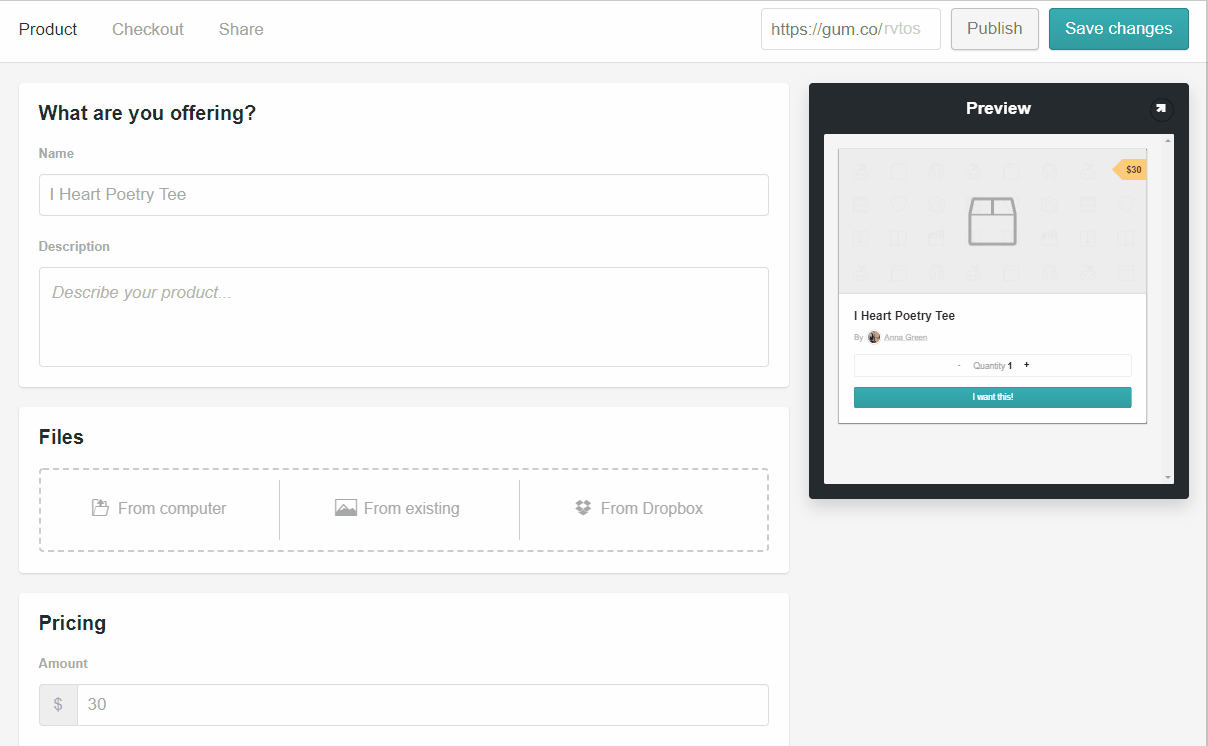Viewport: 1208px width, 746px height.
Task: Upload file From computer
Action: 159,508
